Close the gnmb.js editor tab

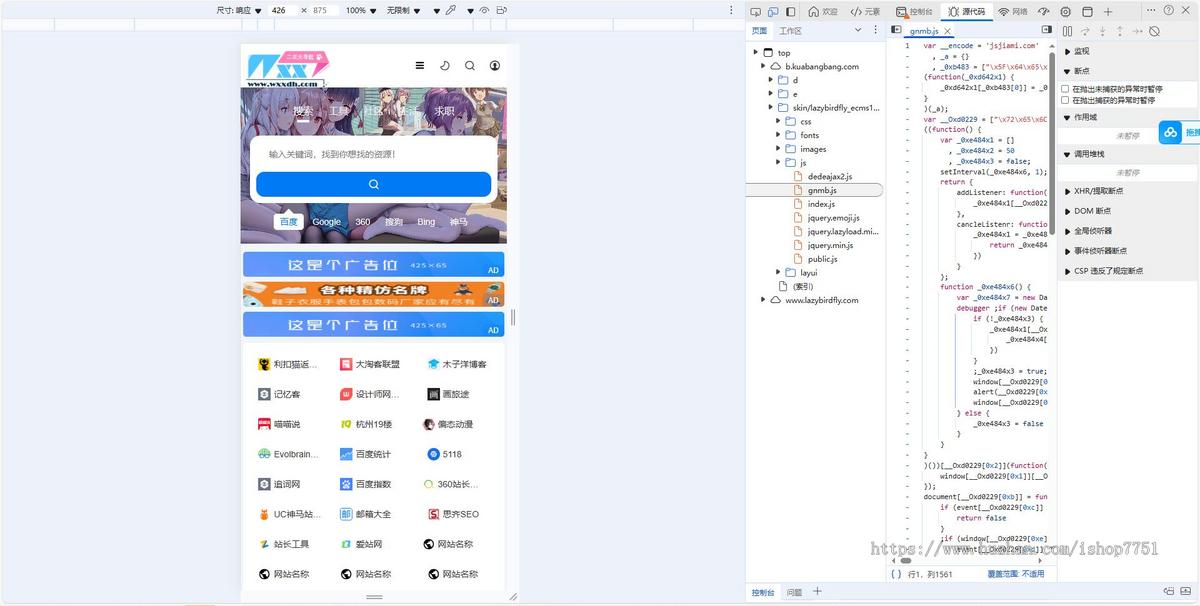click(x=946, y=32)
